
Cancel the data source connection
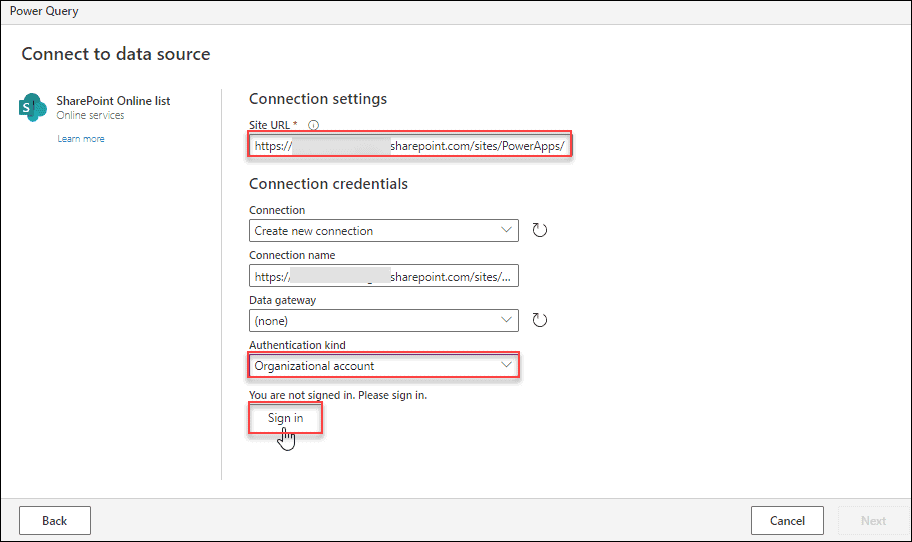click(x=787, y=520)
